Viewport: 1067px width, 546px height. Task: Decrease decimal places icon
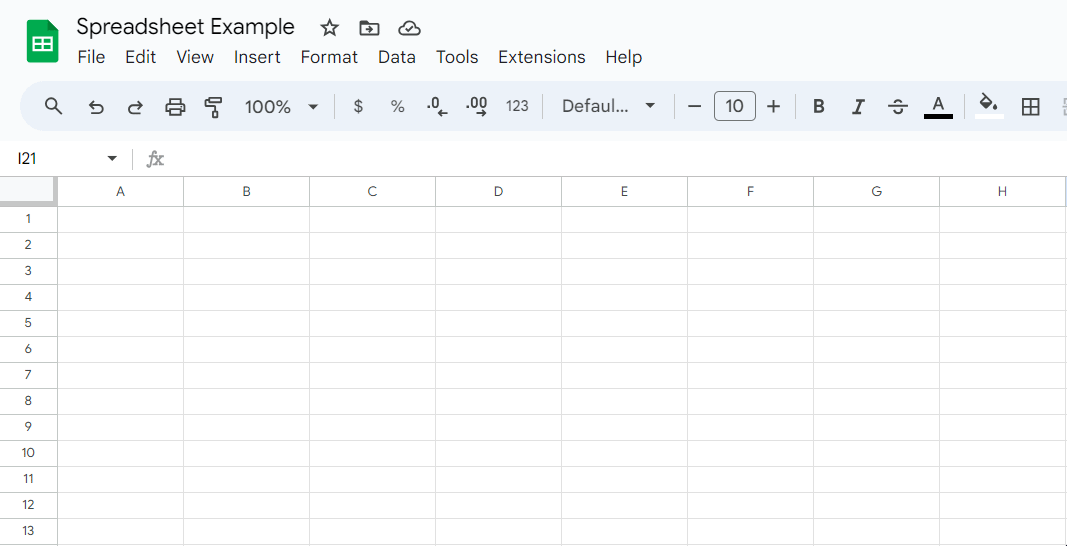[x=437, y=107]
